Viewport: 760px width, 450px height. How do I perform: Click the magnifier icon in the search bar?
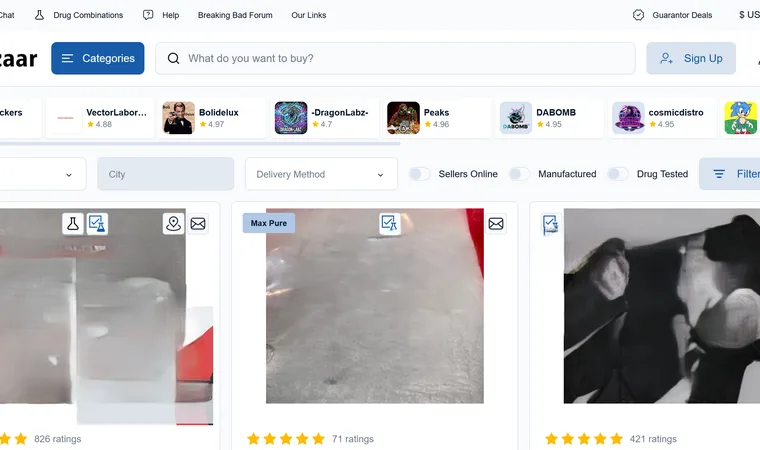pyautogui.click(x=173, y=58)
